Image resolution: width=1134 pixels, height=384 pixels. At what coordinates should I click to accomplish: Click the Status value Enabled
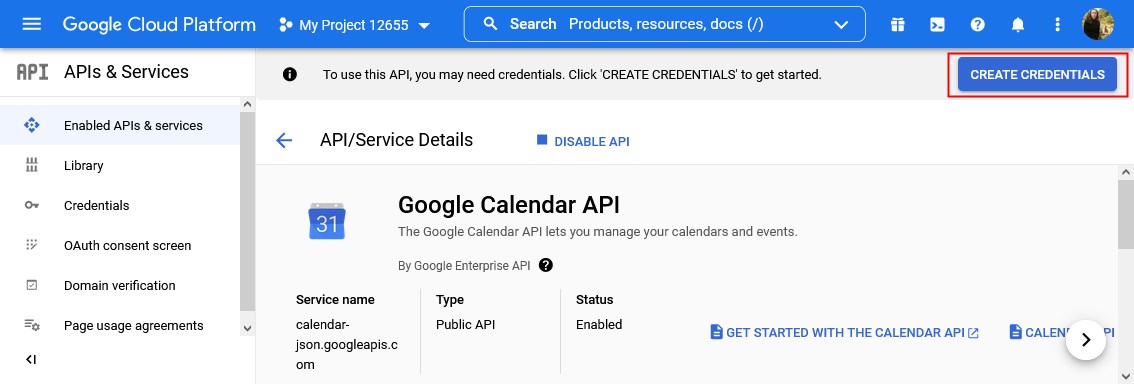pos(599,325)
